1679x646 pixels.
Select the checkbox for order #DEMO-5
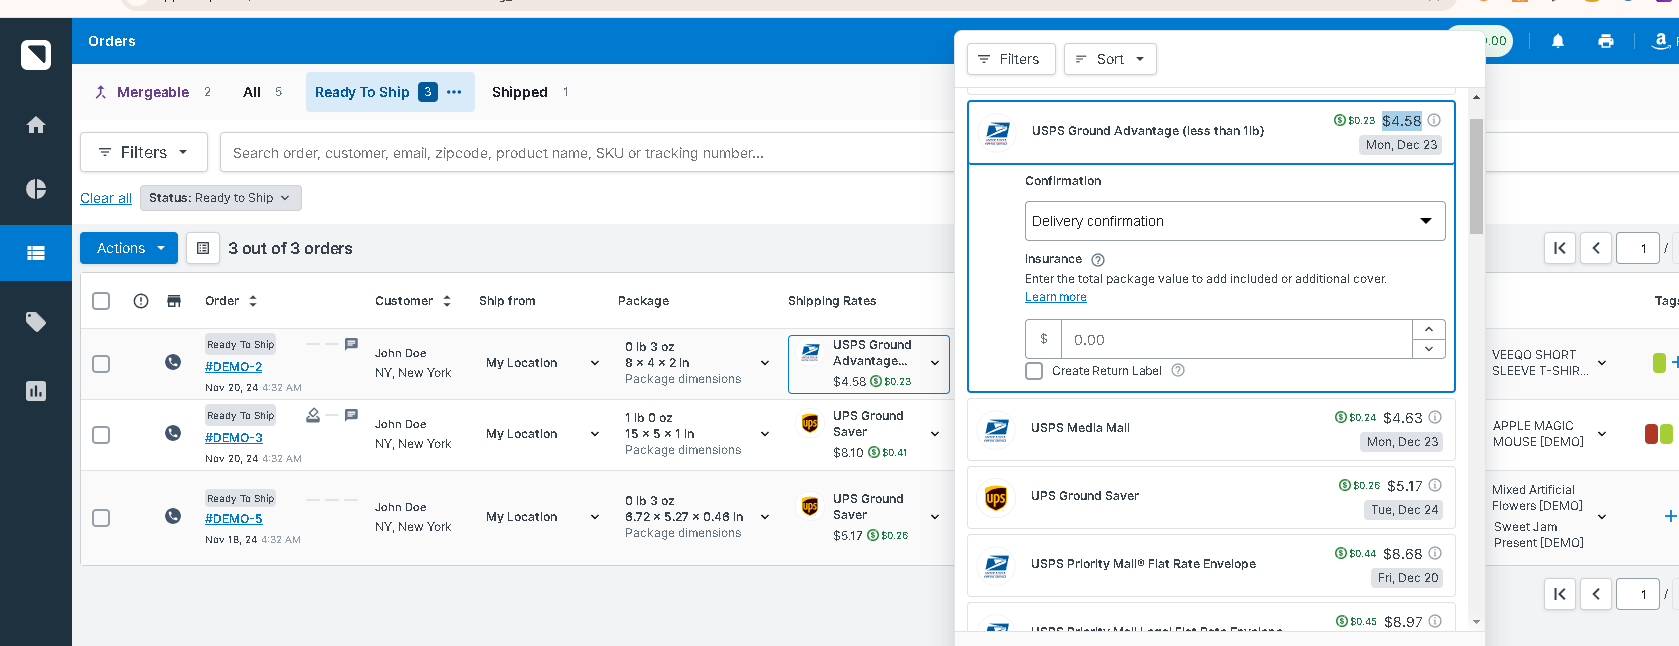click(101, 518)
